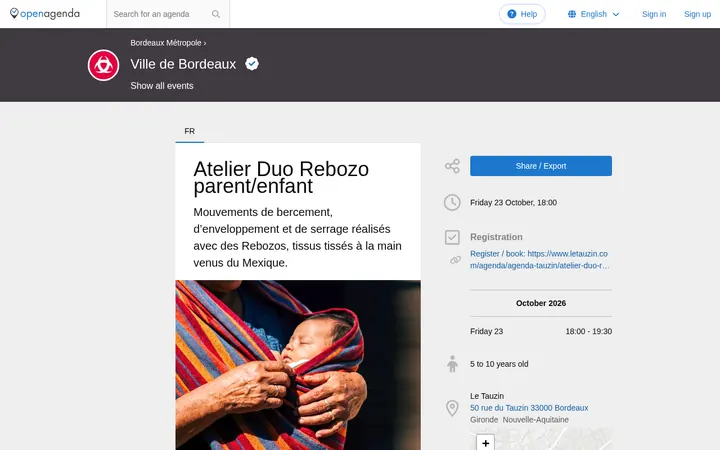The height and width of the screenshot is (450, 720).
Task: Click the baby in rebozo event photo
Action: (x=298, y=365)
